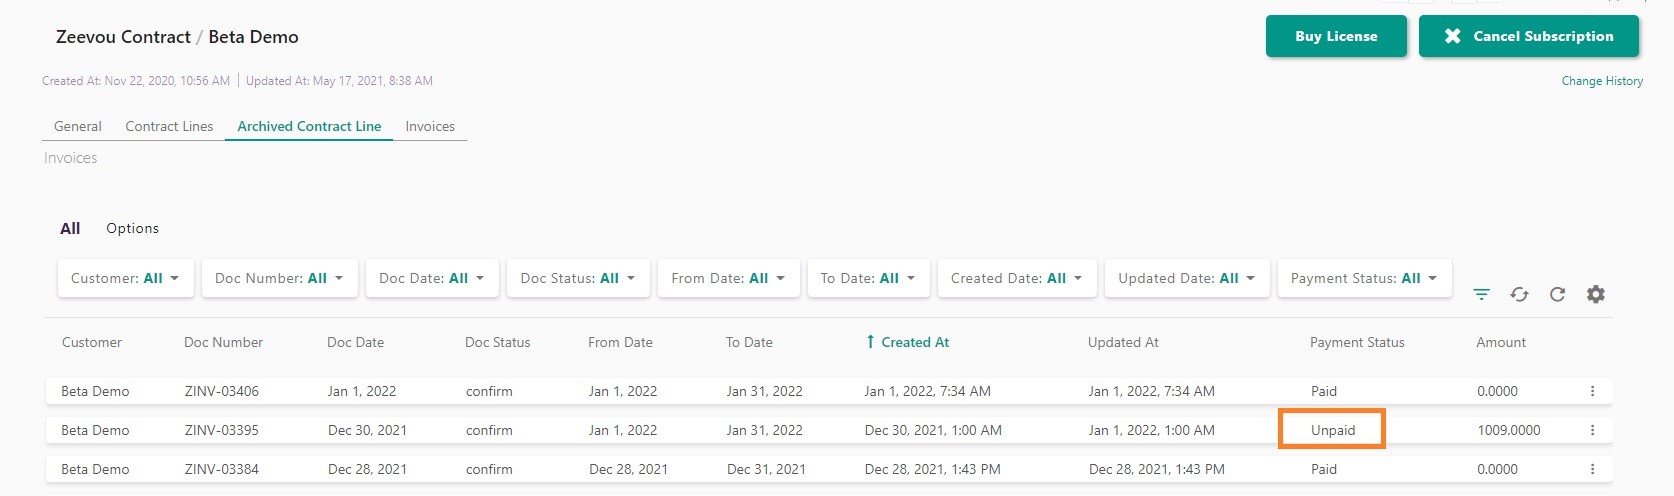This screenshot has width=1674, height=496.
Task: Click the Unpaid payment status cell
Action: (1333, 430)
